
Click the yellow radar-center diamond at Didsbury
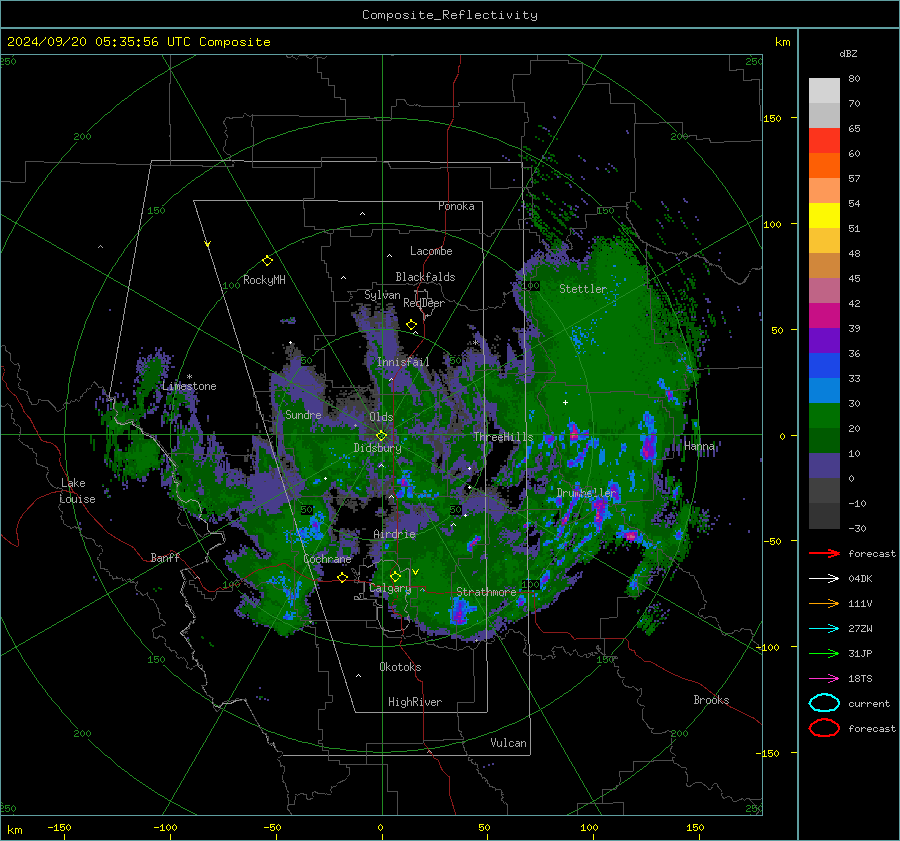(x=382, y=436)
